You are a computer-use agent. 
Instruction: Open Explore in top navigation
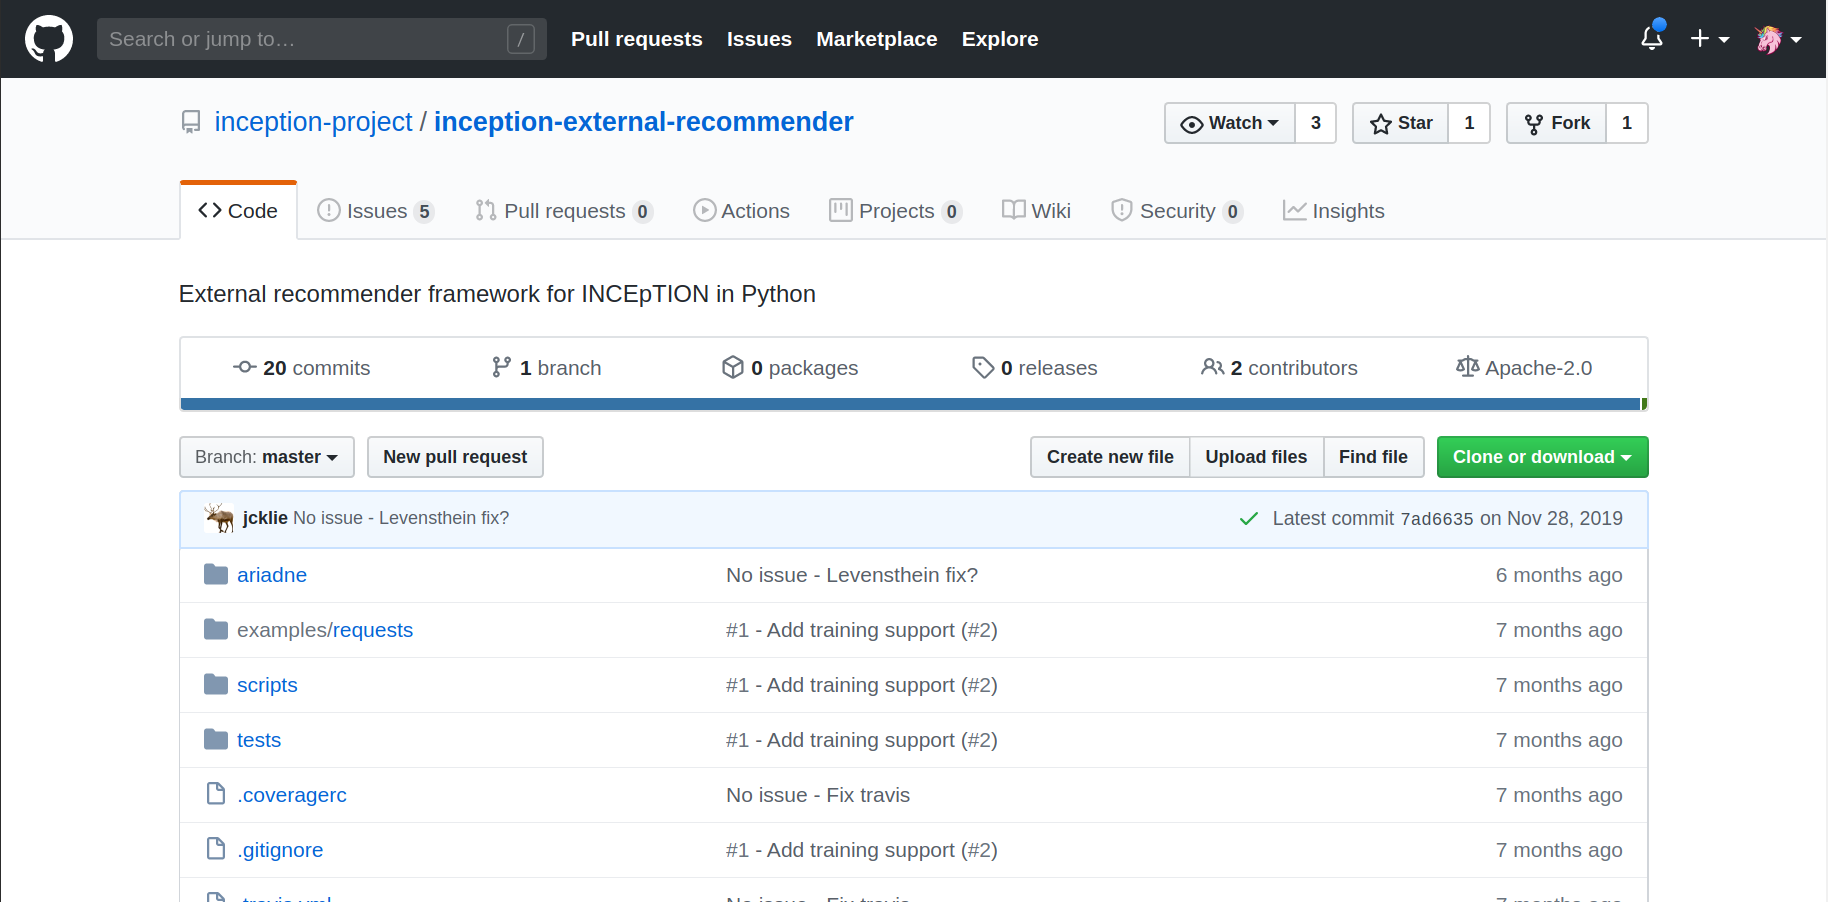click(1000, 39)
